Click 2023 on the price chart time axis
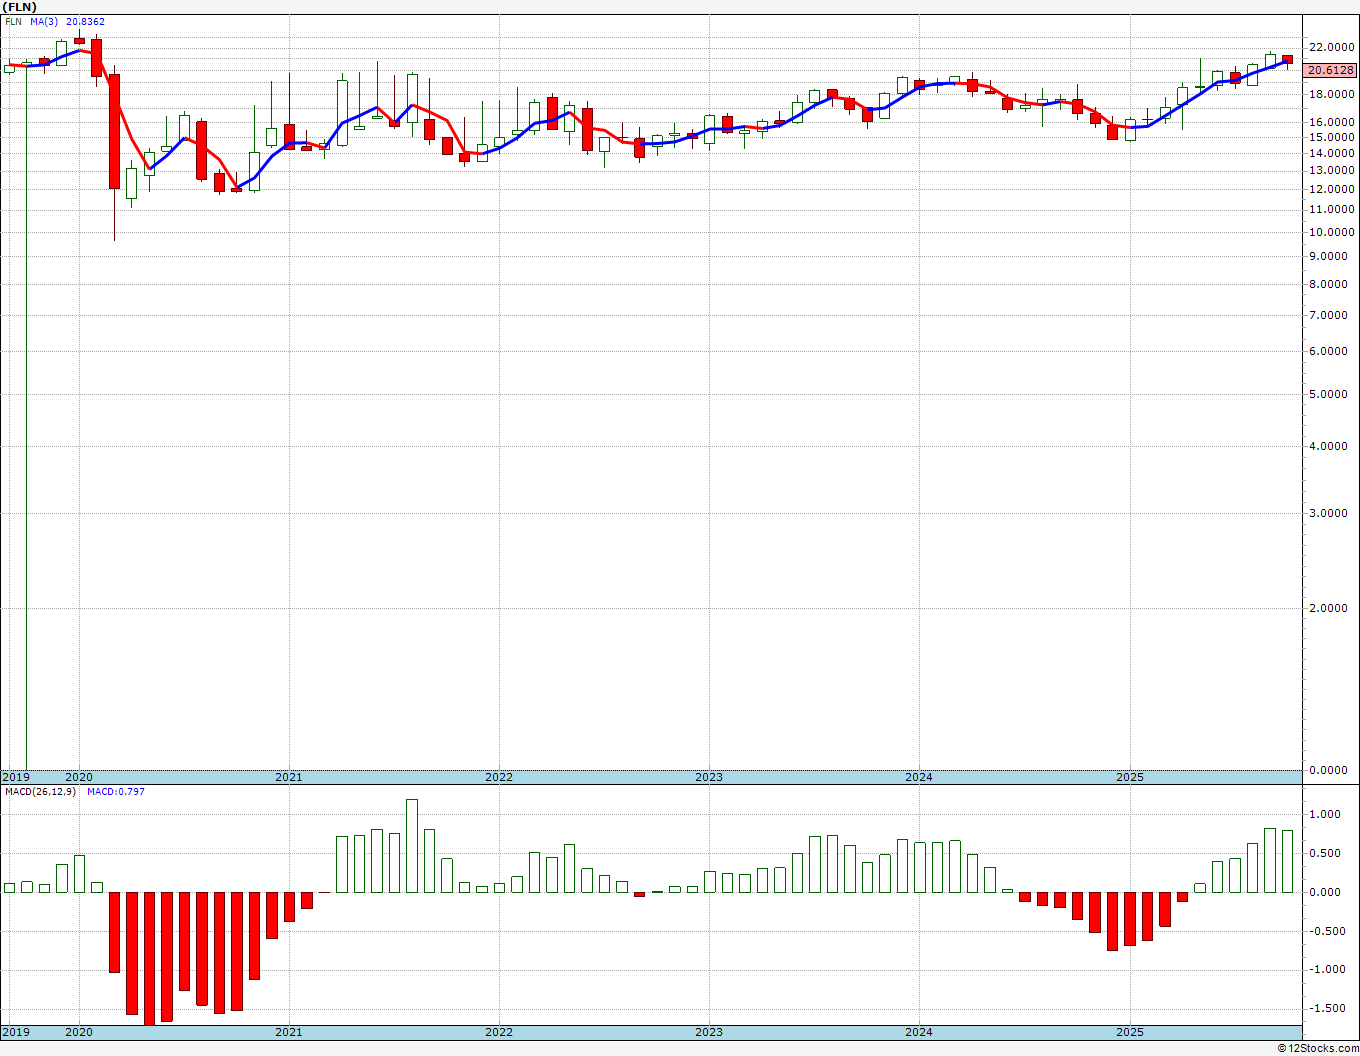This screenshot has height=1056, width=1360. (x=709, y=777)
